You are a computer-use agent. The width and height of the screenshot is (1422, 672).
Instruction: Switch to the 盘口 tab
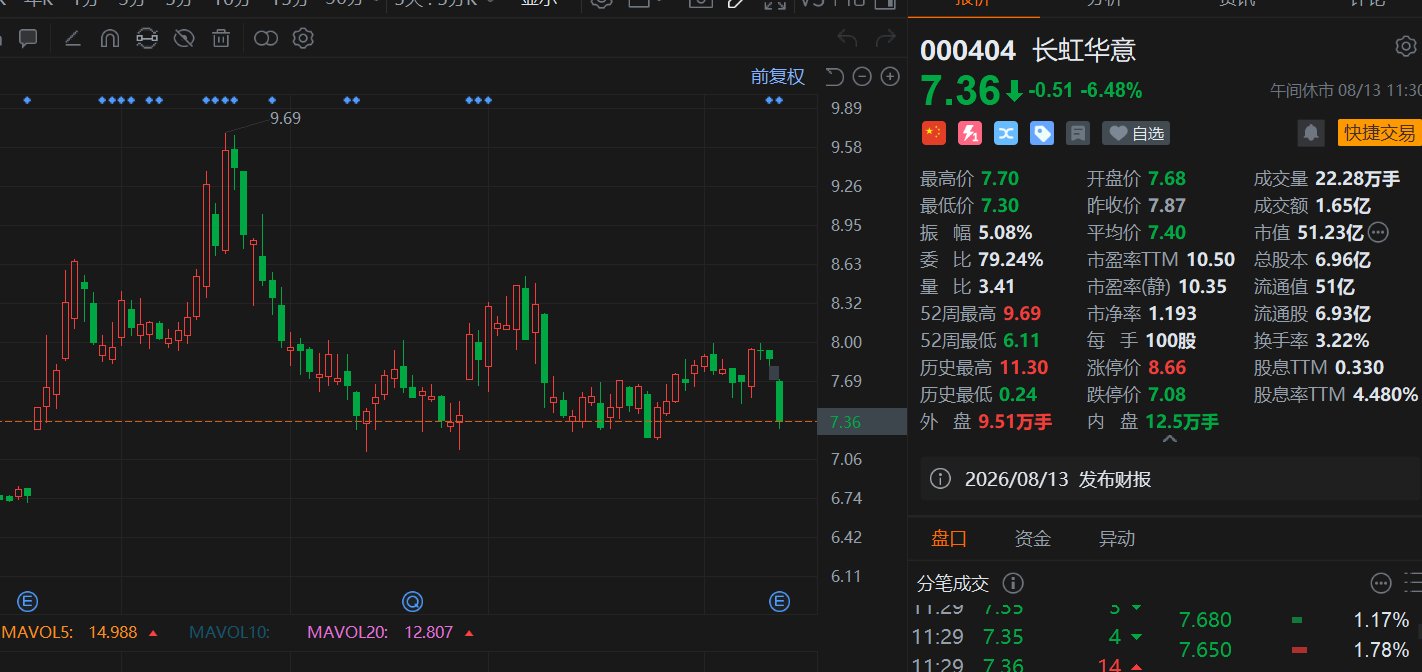(949, 539)
